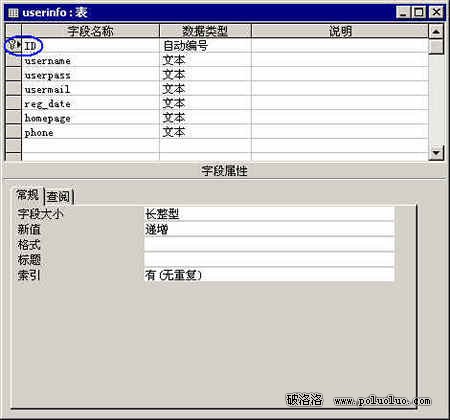Switch to the 查阅 tab

click(x=59, y=197)
